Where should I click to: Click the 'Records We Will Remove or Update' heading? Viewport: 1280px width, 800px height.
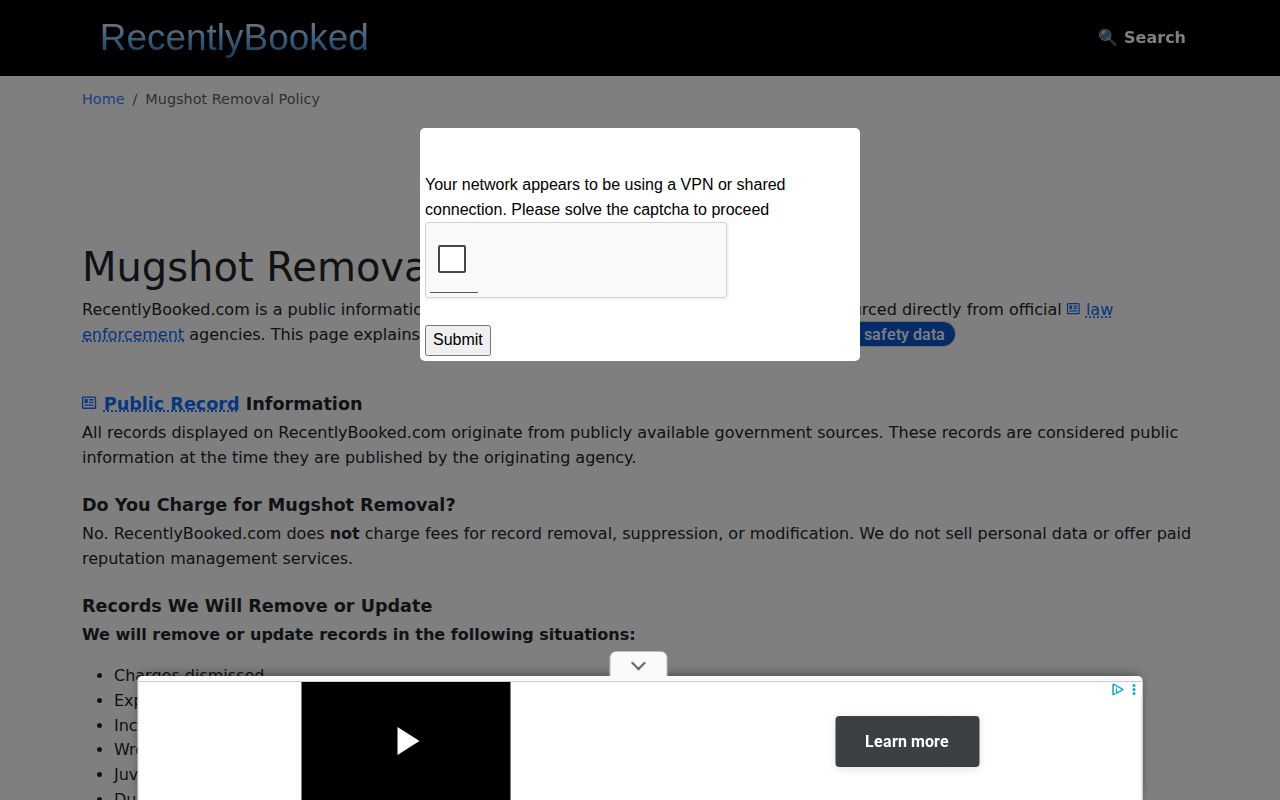coord(257,606)
